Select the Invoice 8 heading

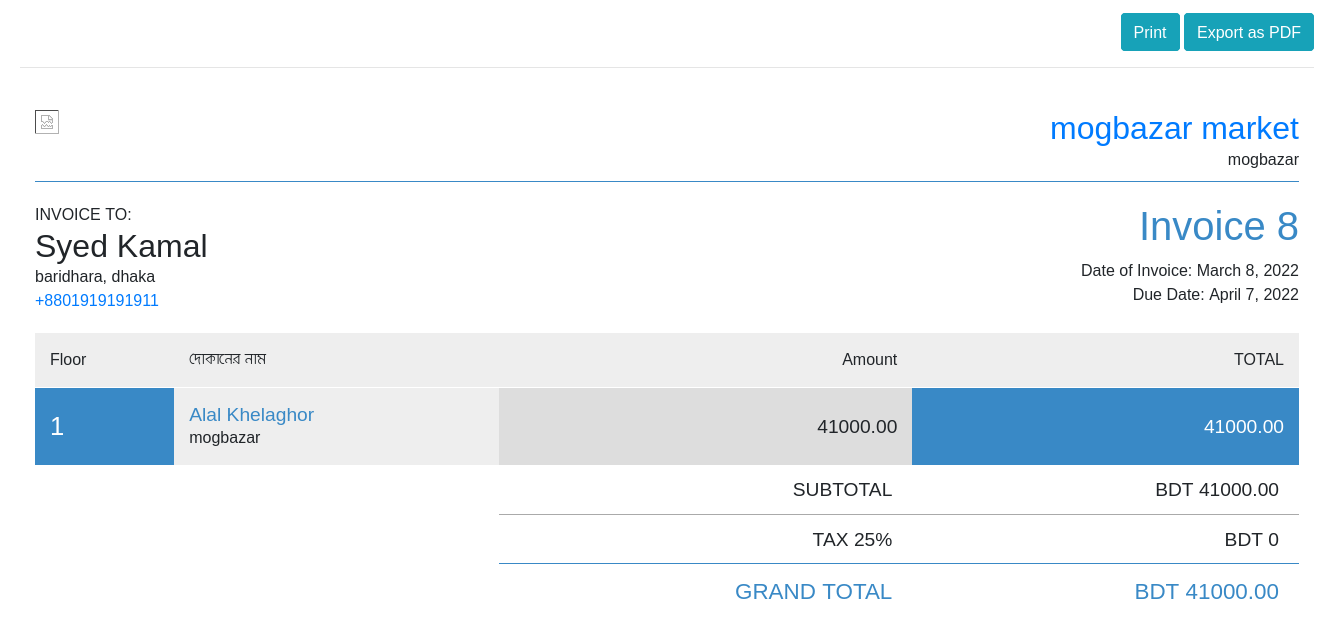pos(1219,226)
